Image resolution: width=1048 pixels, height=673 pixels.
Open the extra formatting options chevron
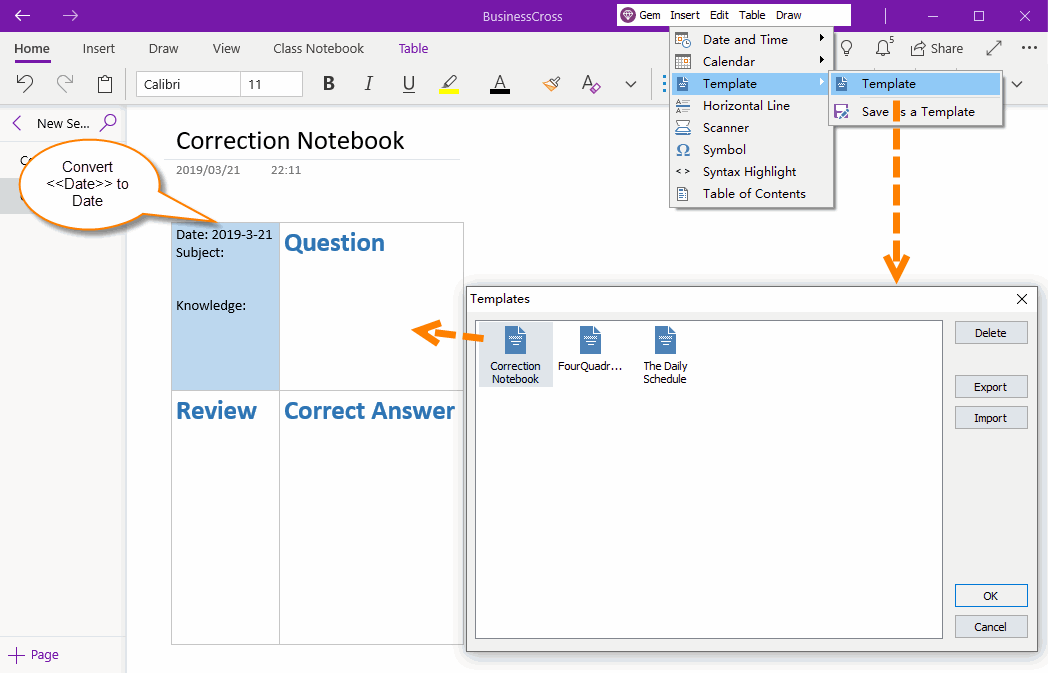point(630,84)
